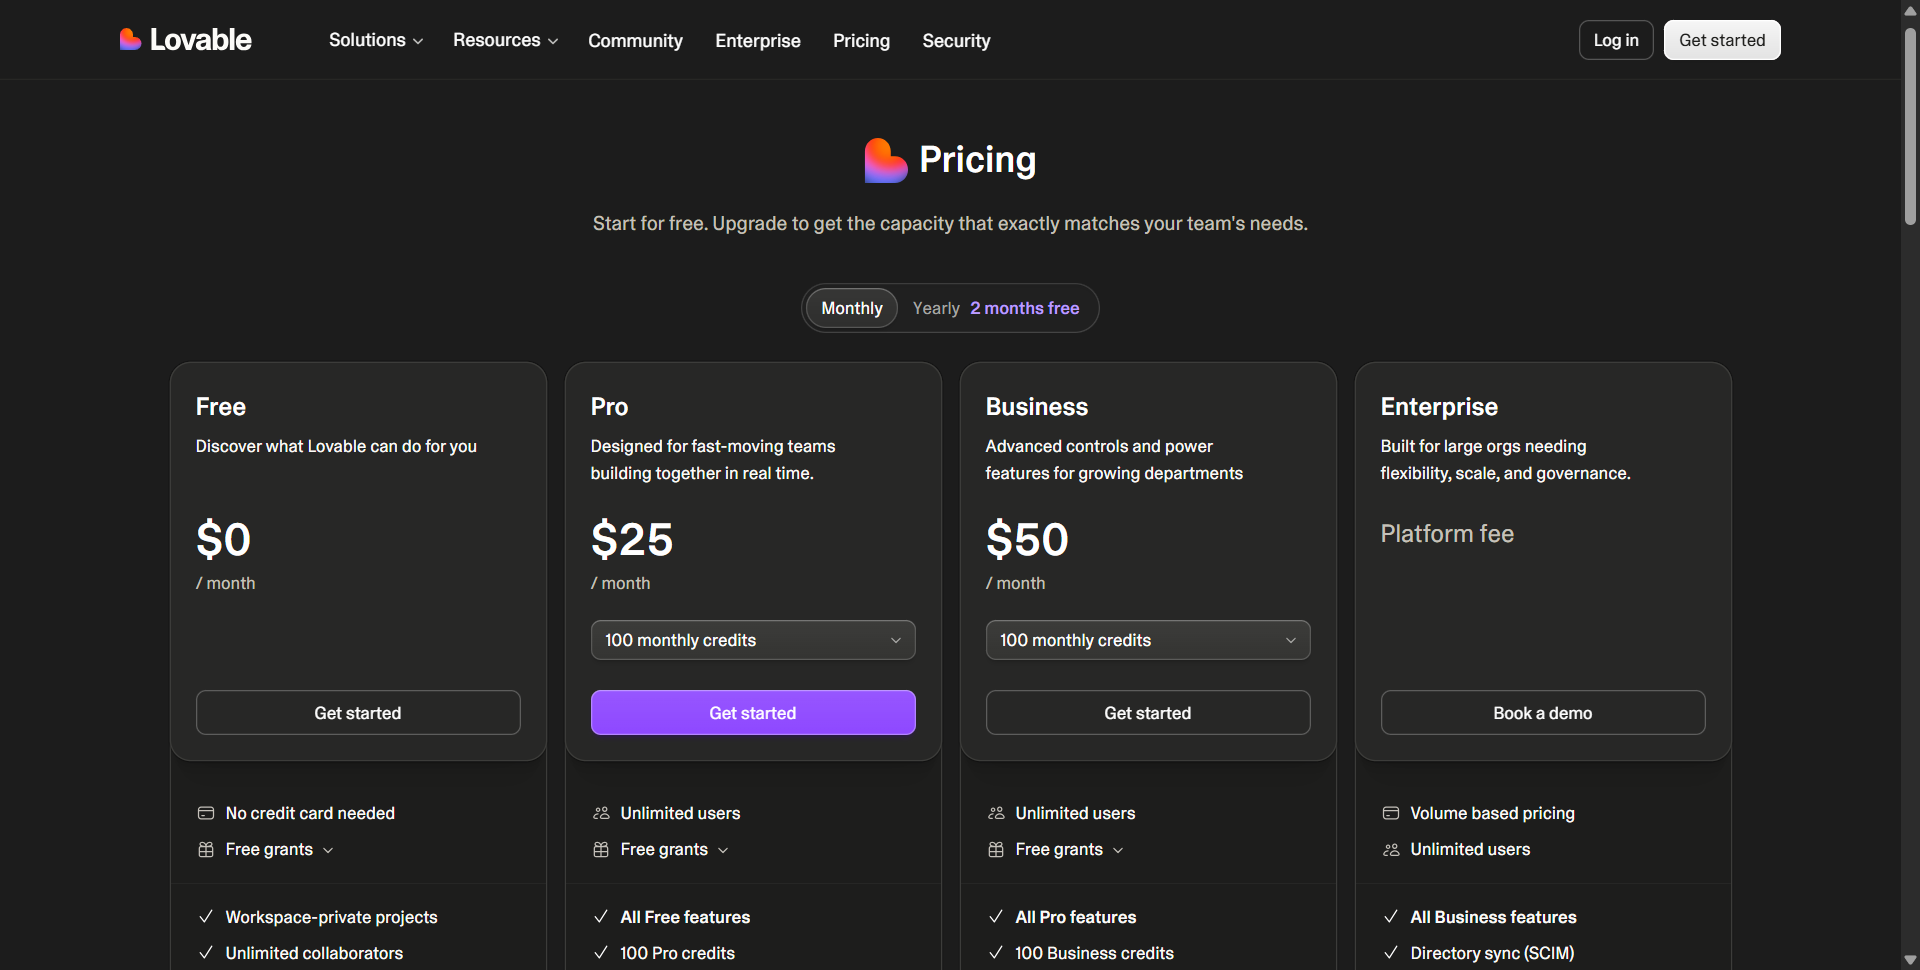The height and width of the screenshot is (970, 1920).
Task: Open Pro plan 100 monthly credits dropdown
Action: (x=753, y=640)
